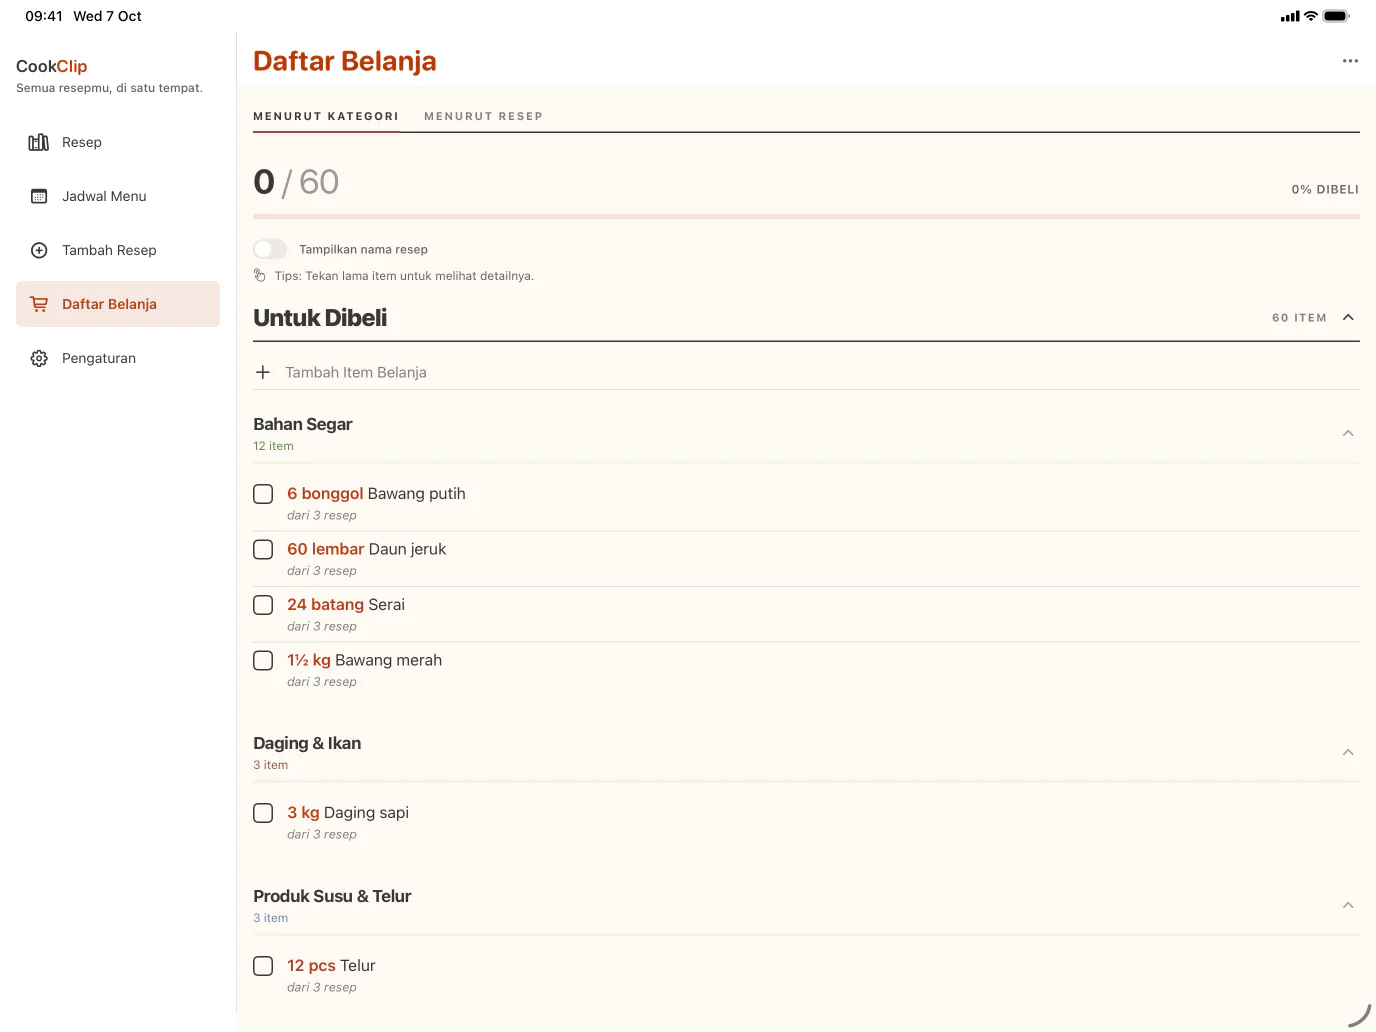Click the plus icon beside Tambah Item Belanja
Screen dimensions: 1376x1032
[x=263, y=372]
